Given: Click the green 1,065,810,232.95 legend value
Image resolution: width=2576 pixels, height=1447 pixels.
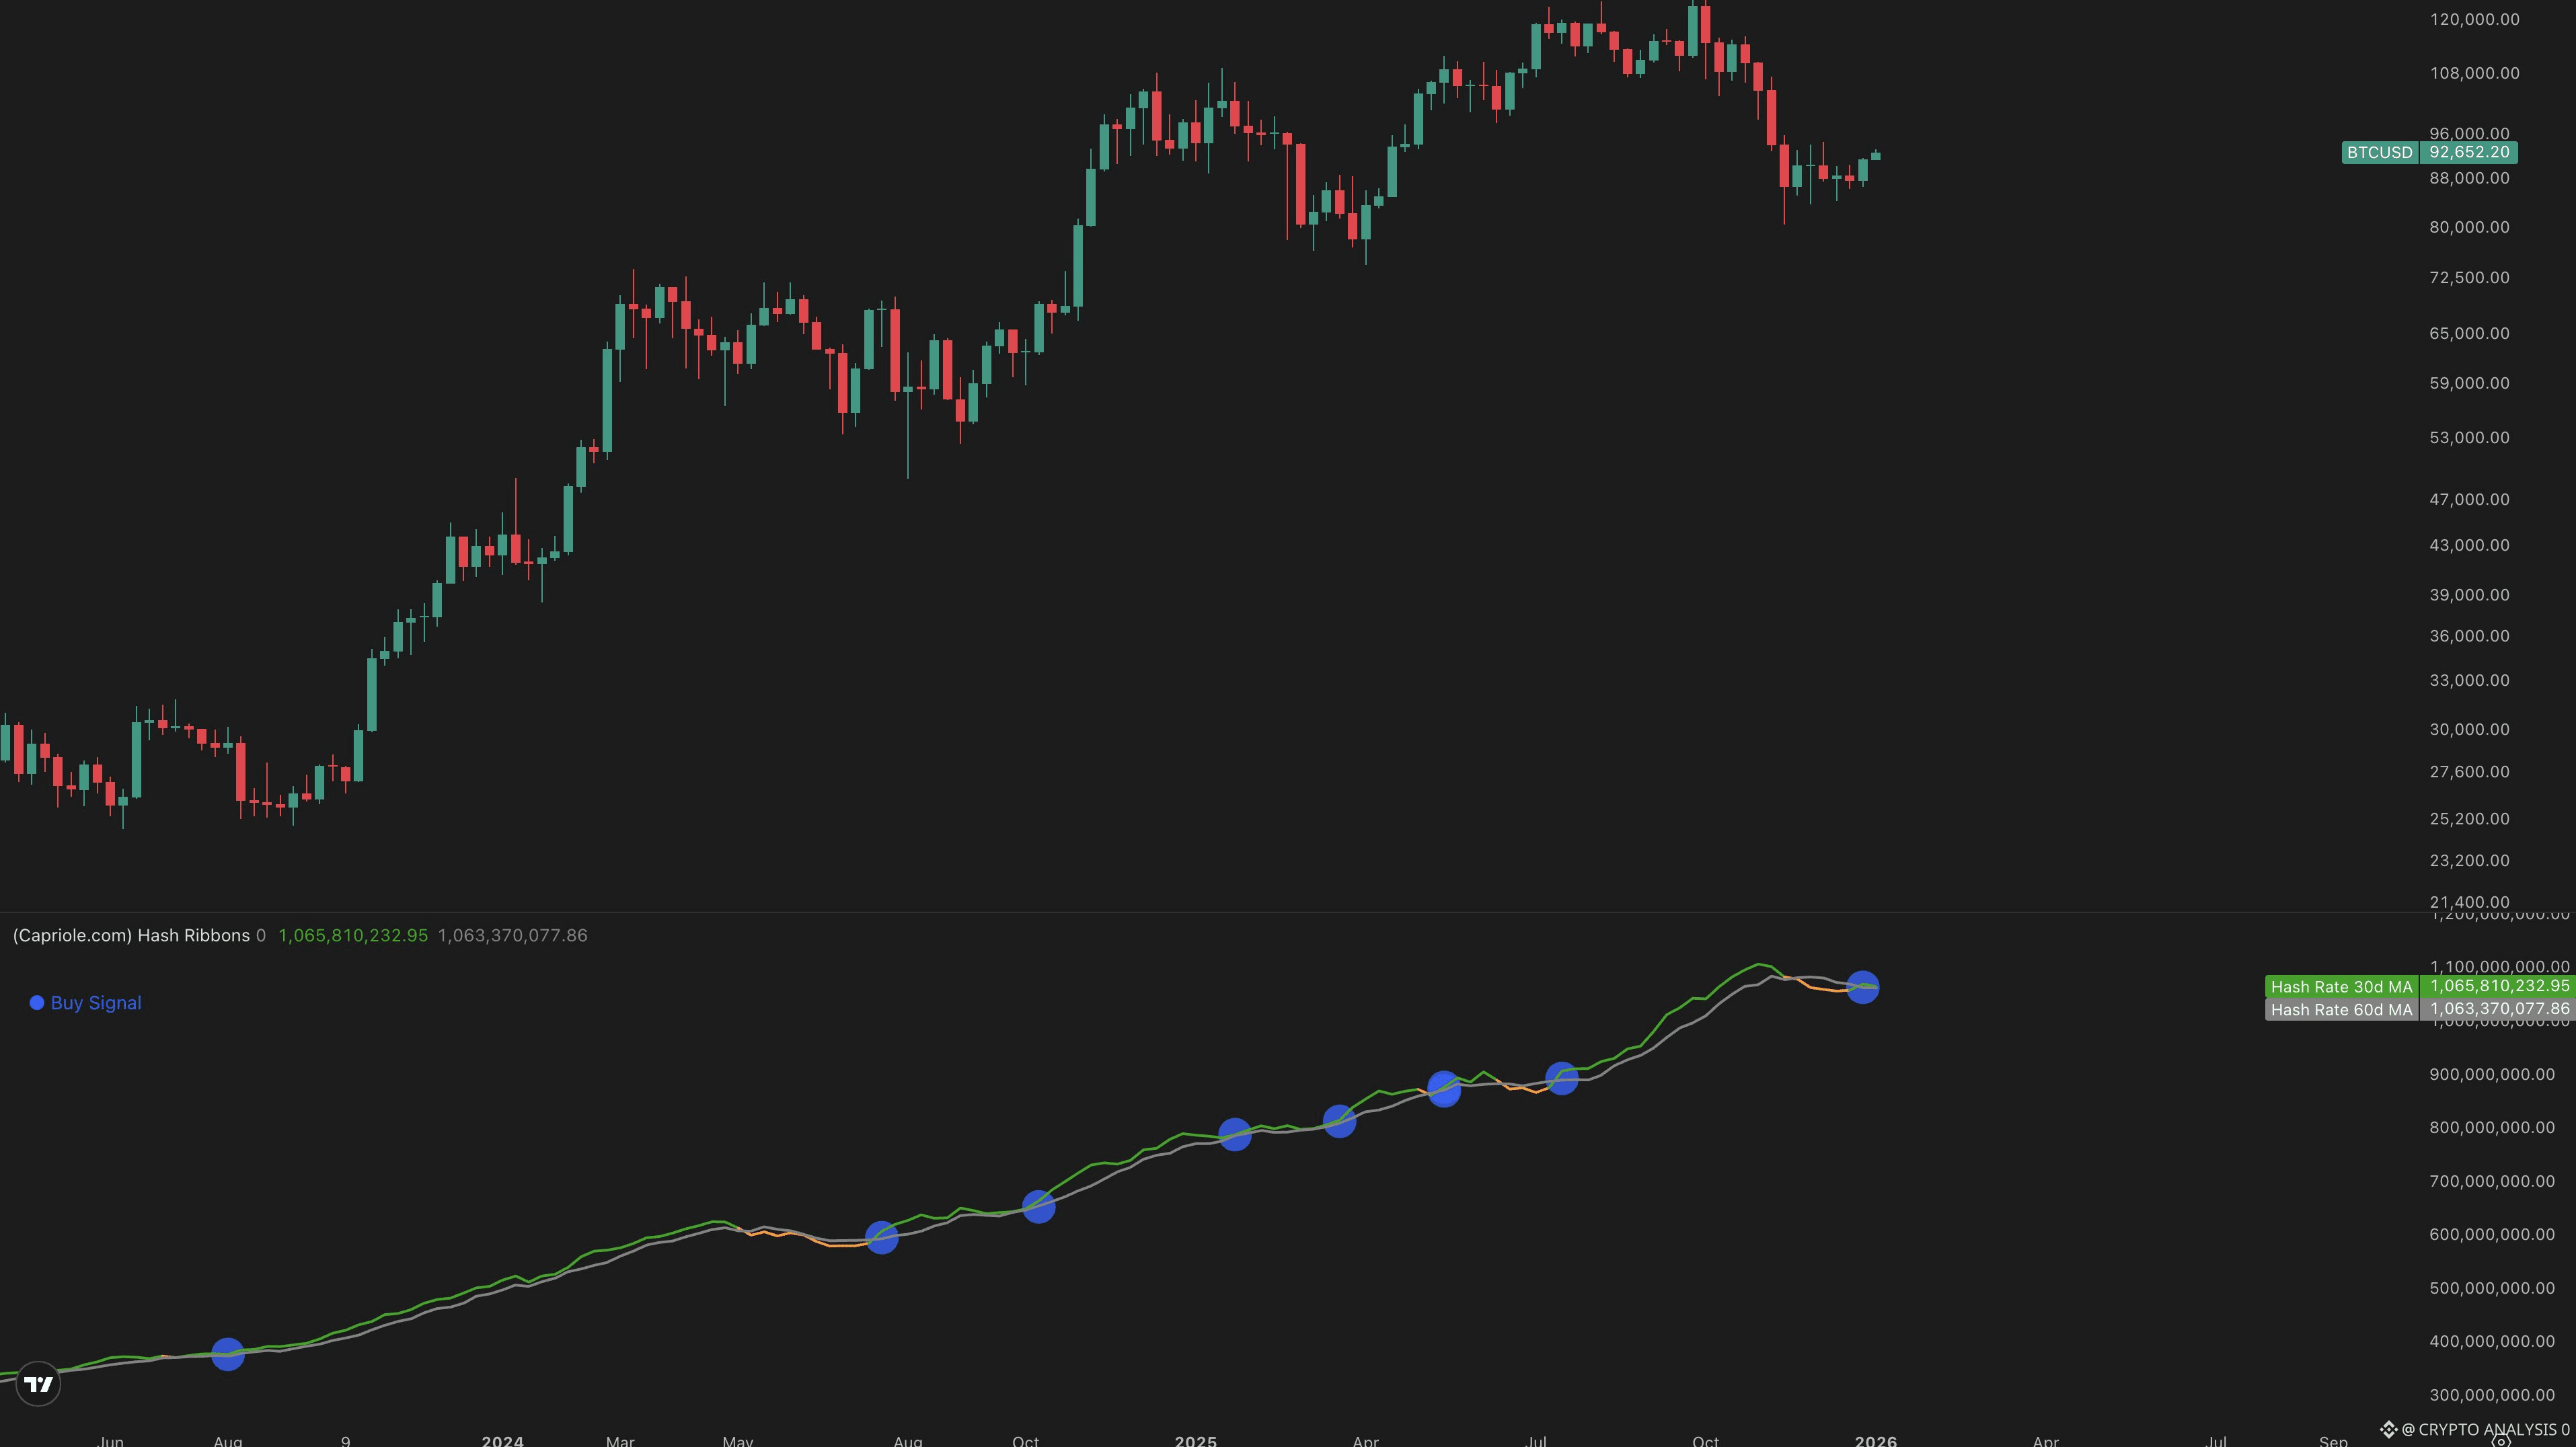Looking at the screenshot, I should (x=353, y=936).
